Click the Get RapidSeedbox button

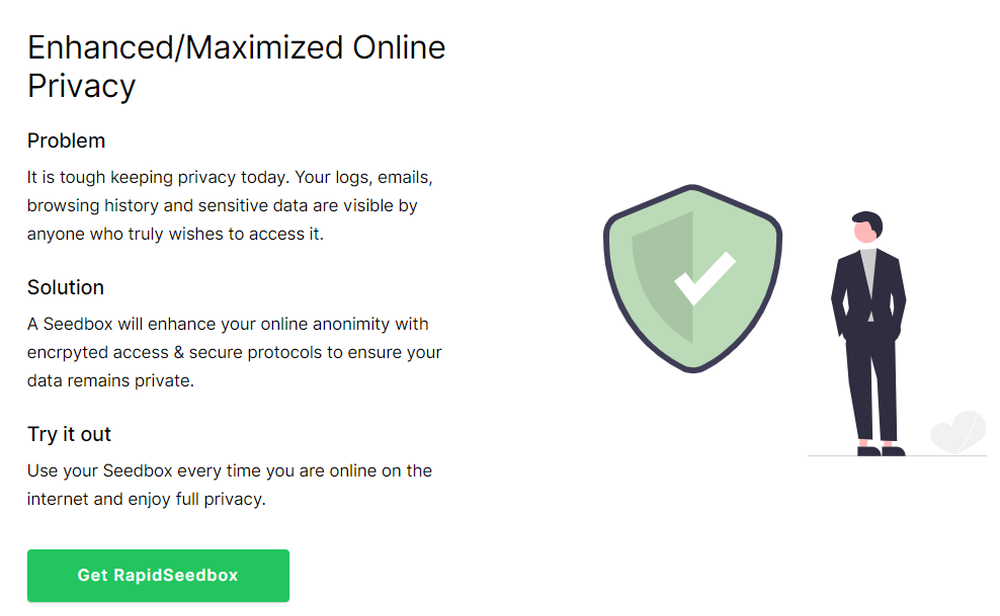pyautogui.click(x=157, y=575)
